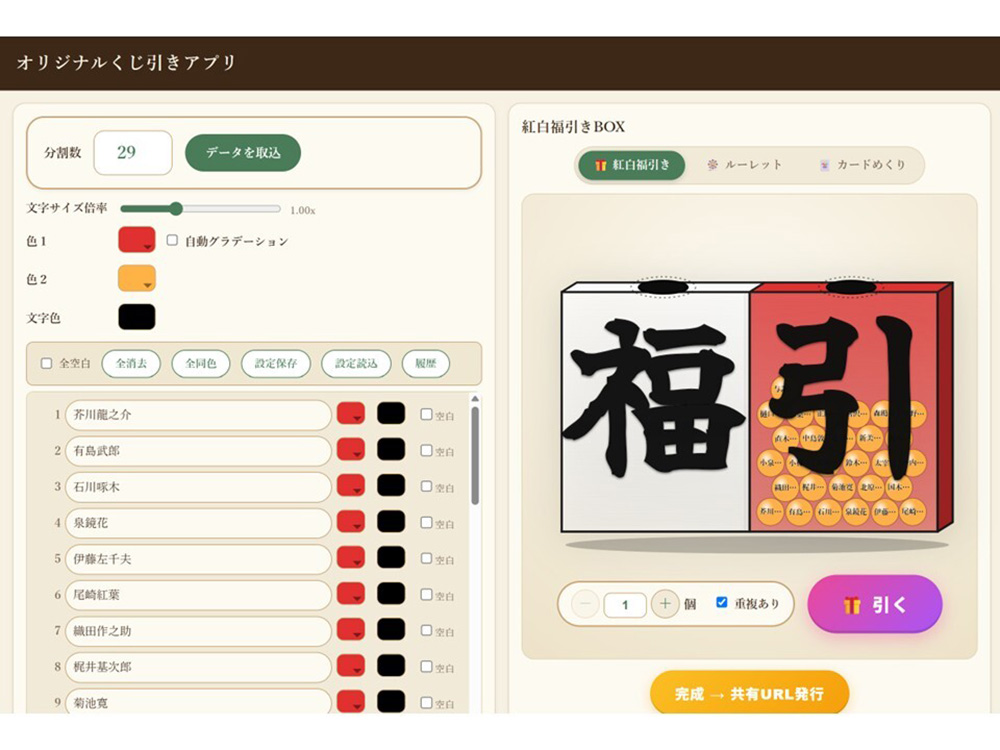Open black text color swatch for 梶井基次郎

coord(391,666)
